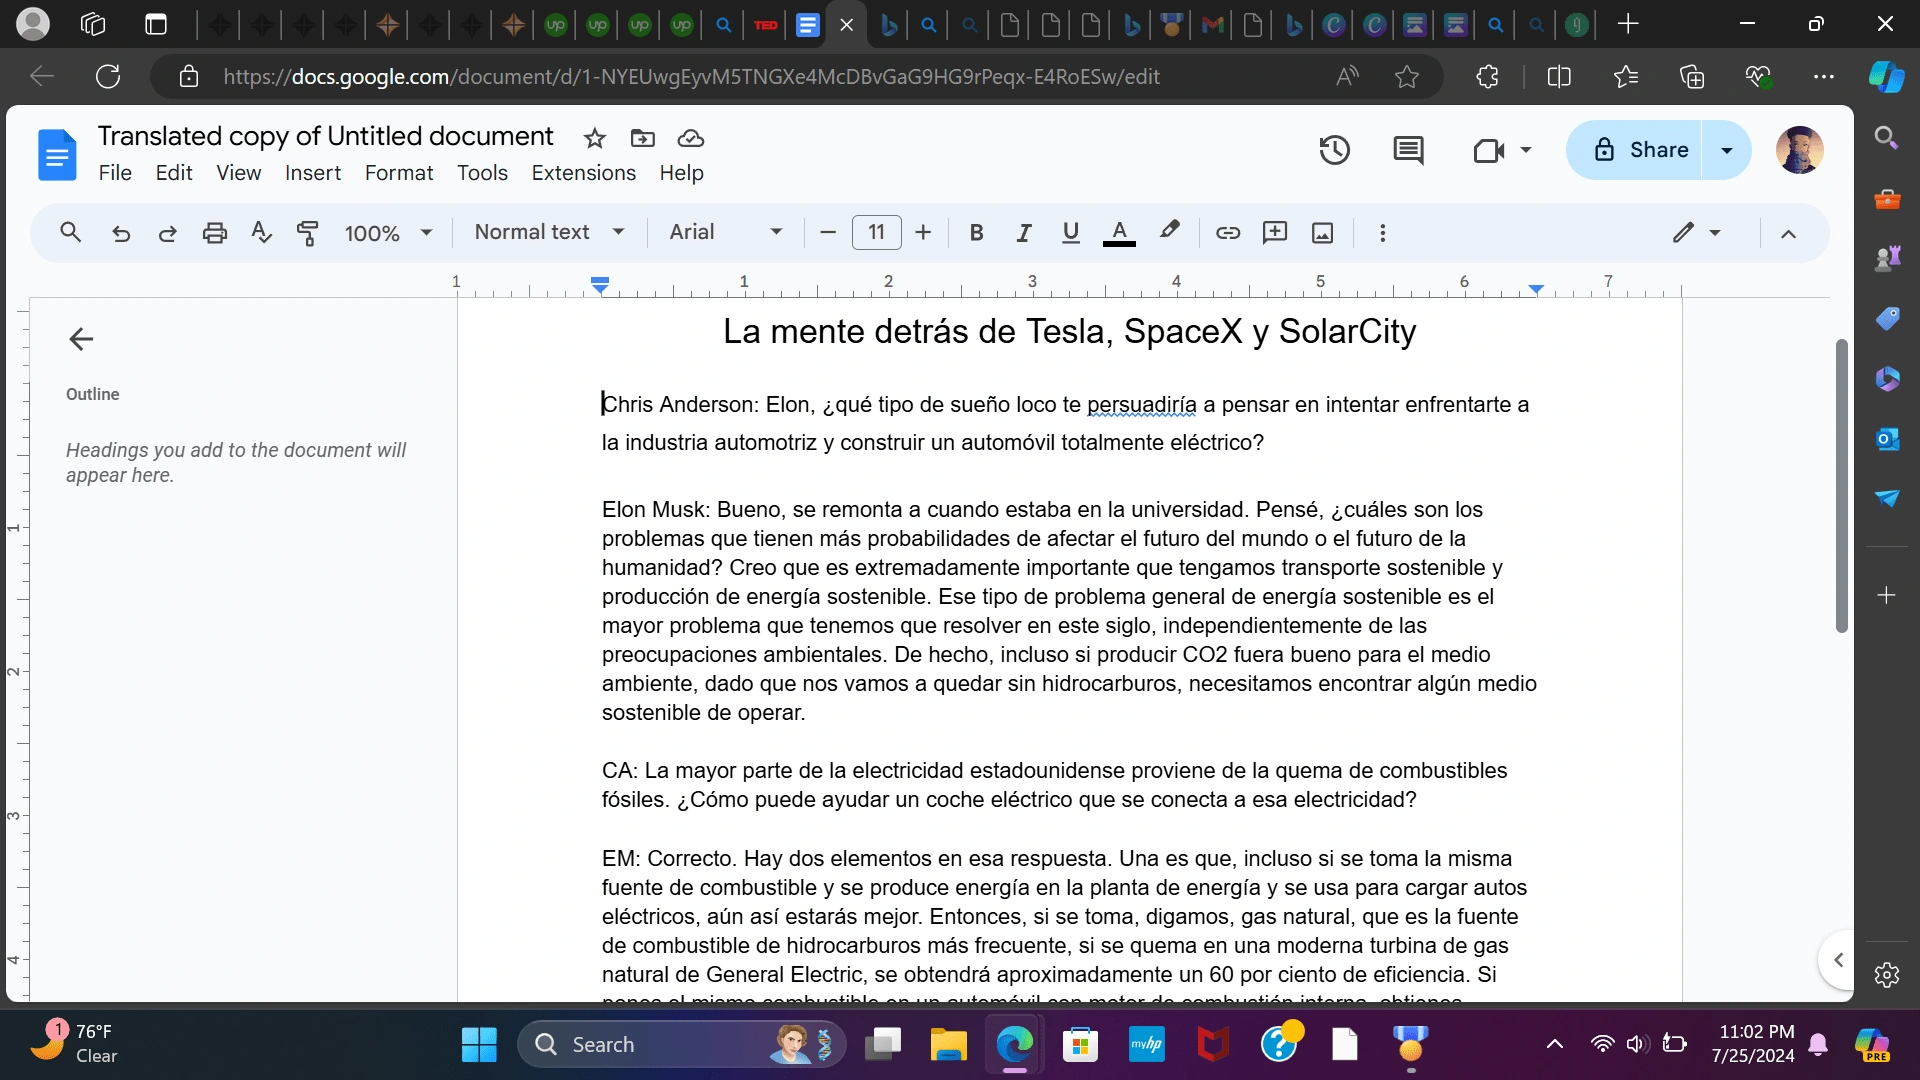Click the print icon
The width and height of the screenshot is (1920, 1080).
(x=214, y=233)
